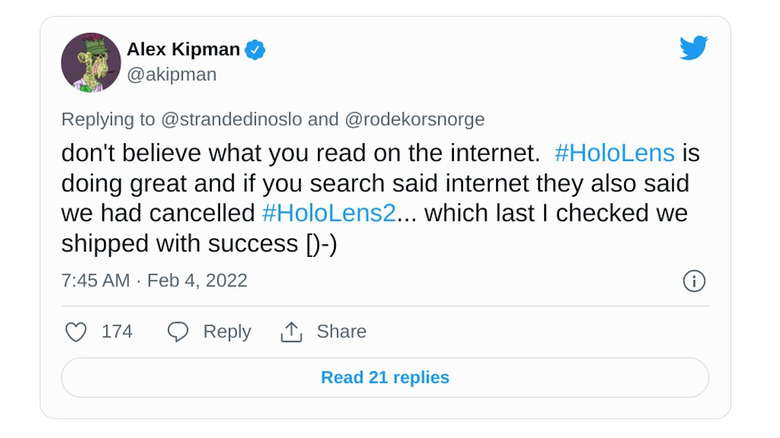Click Read 21 replies button
Viewport: 780px width, 438px height.
pos(385,377)
